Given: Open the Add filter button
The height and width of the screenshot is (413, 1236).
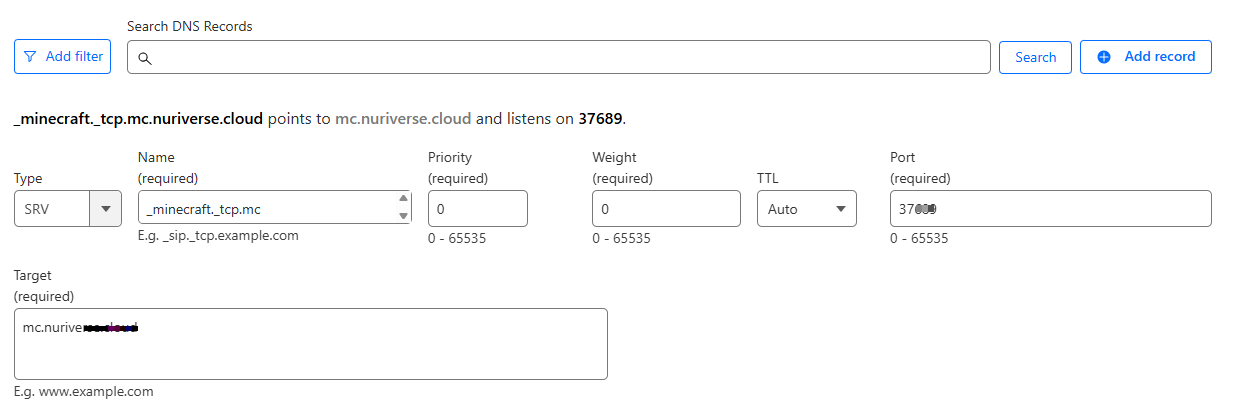Looking at the screenshot, I should 63,57.
